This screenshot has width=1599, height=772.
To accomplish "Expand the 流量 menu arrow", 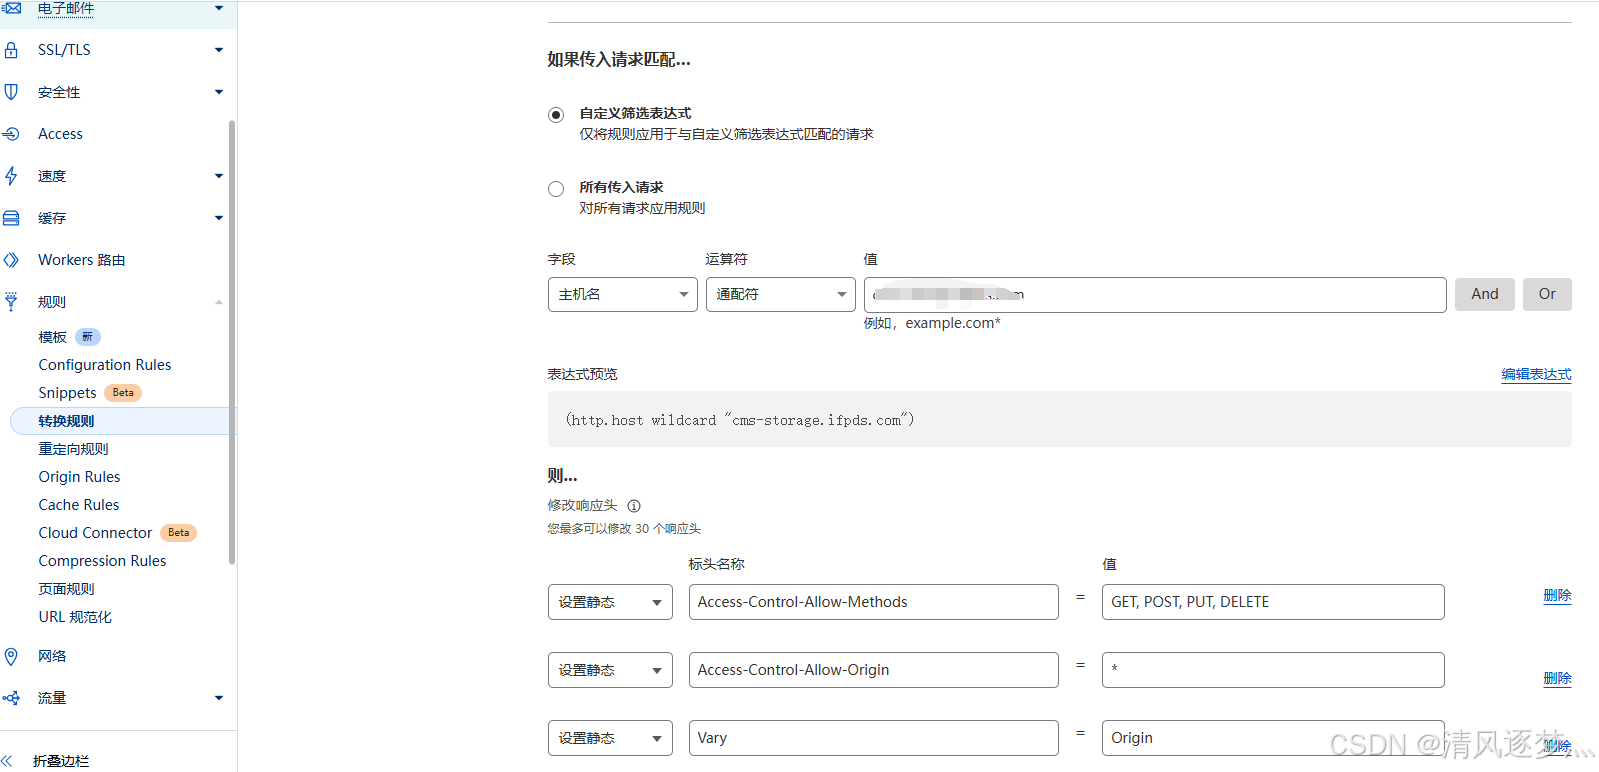I will pyautogui.click(x=219, y=698).
